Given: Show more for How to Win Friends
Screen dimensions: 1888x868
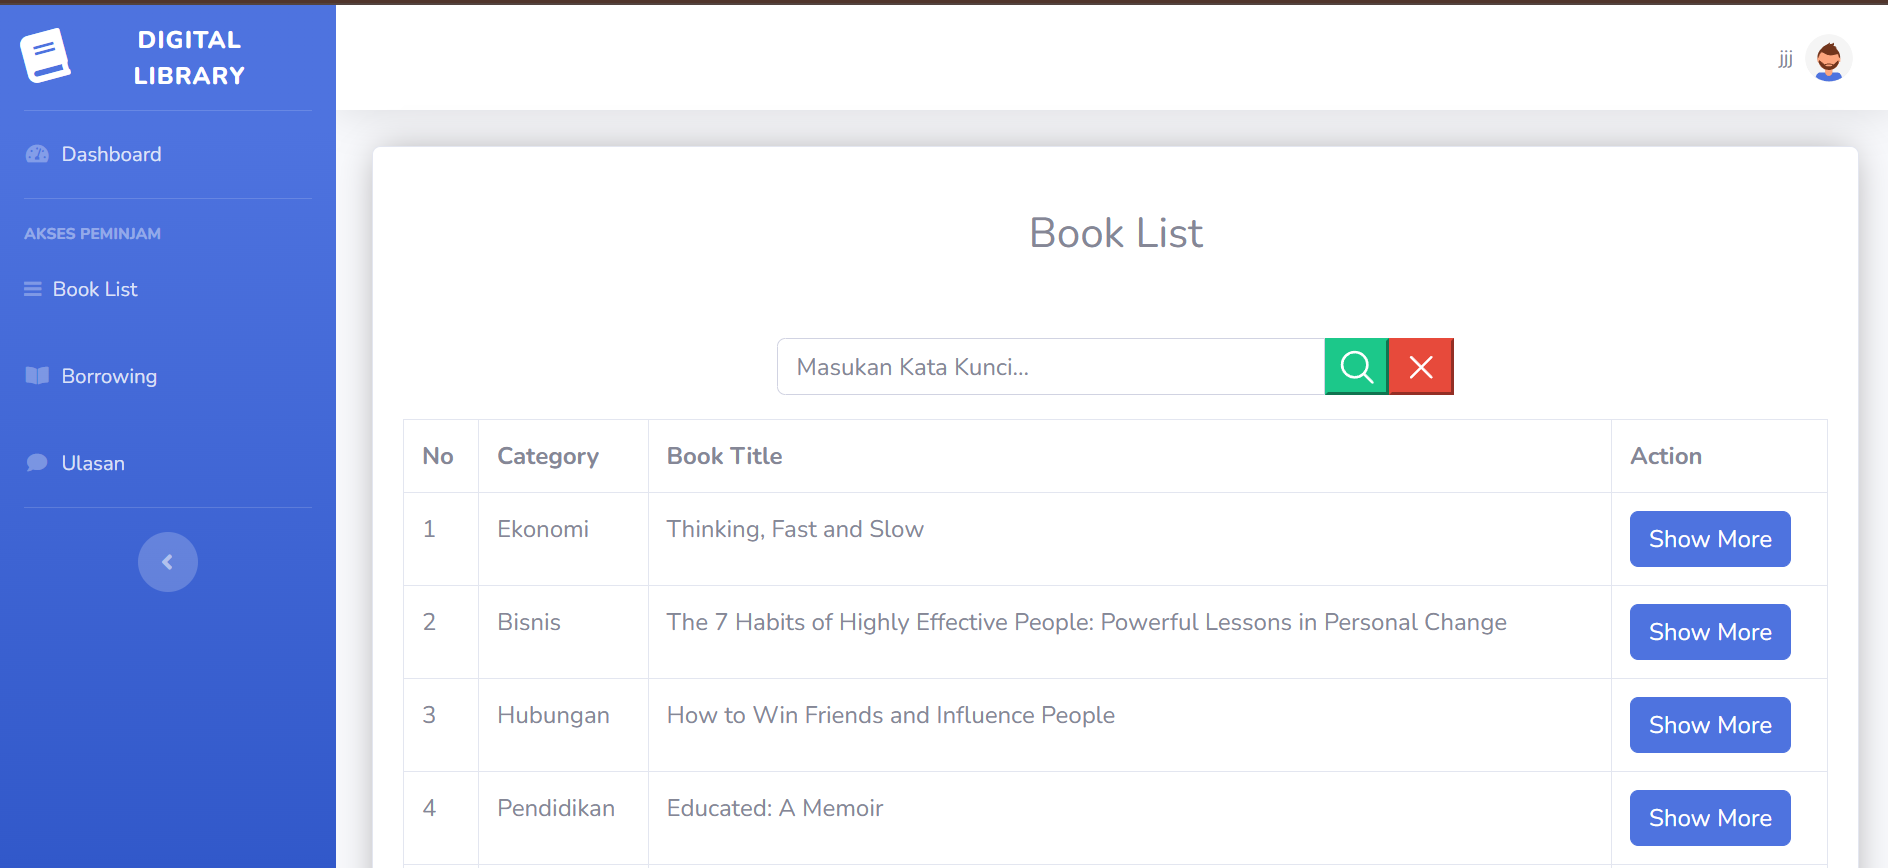Looking at the screenshot, I should tap(1709, 725).
